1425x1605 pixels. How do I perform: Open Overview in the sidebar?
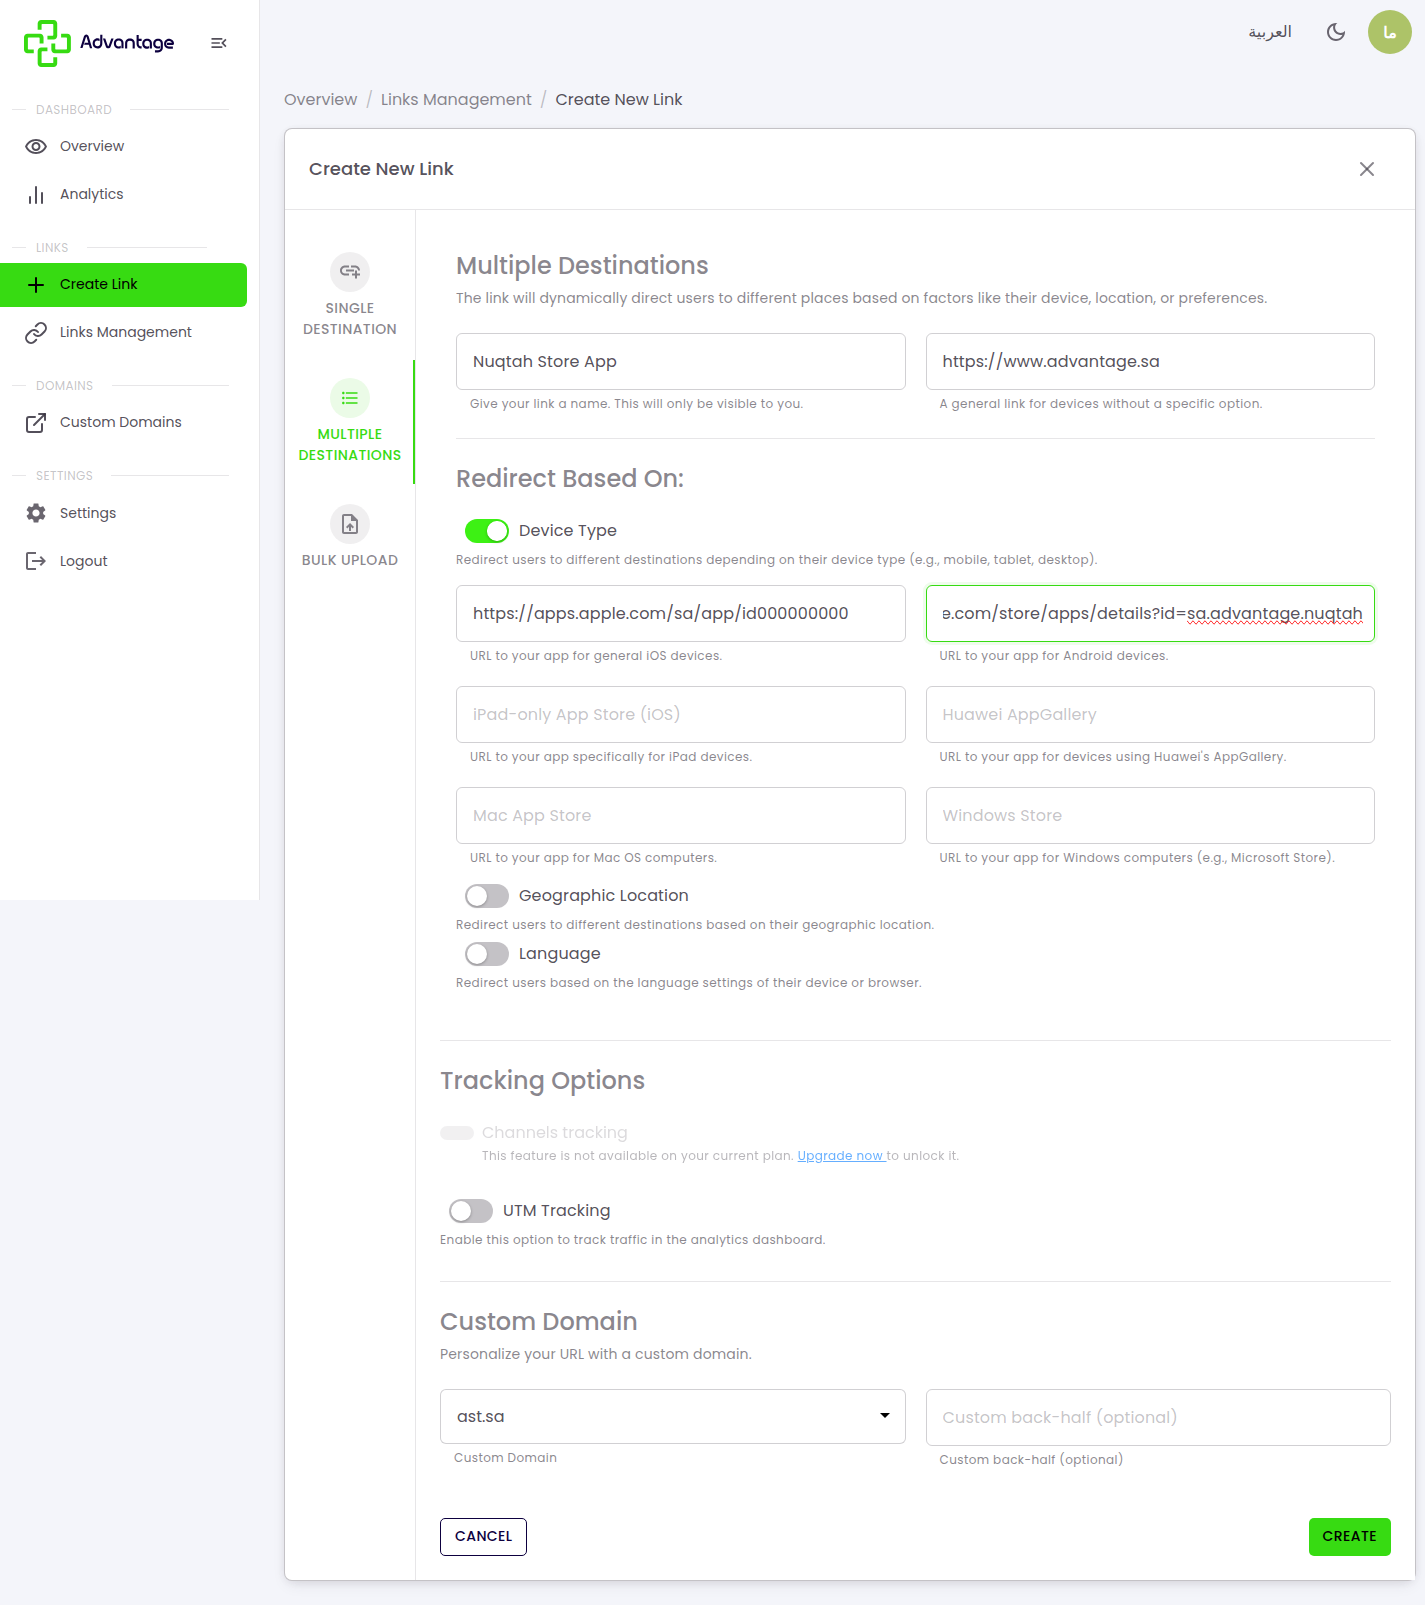[x=124, y=146]
